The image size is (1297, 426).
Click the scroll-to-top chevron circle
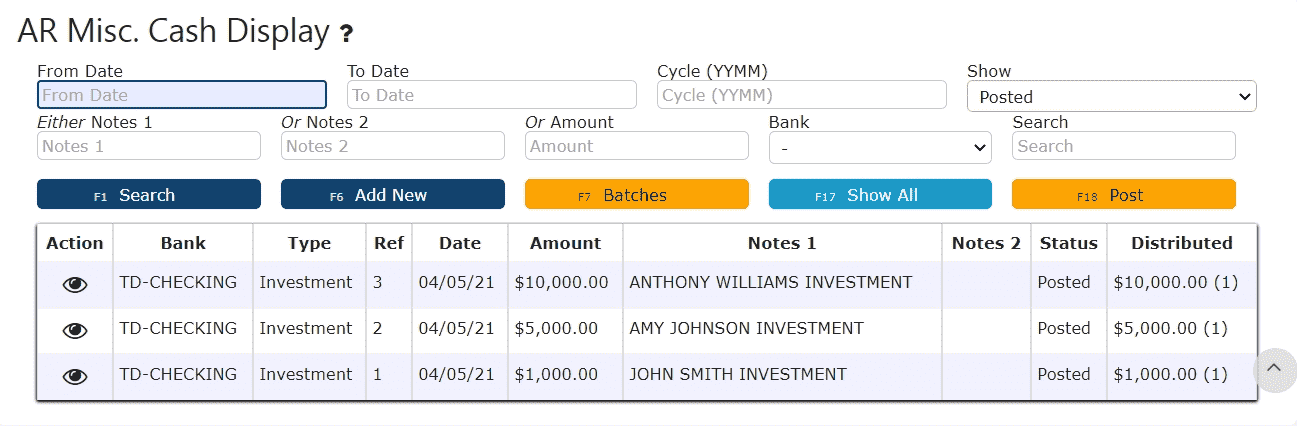coord(1273,368)
